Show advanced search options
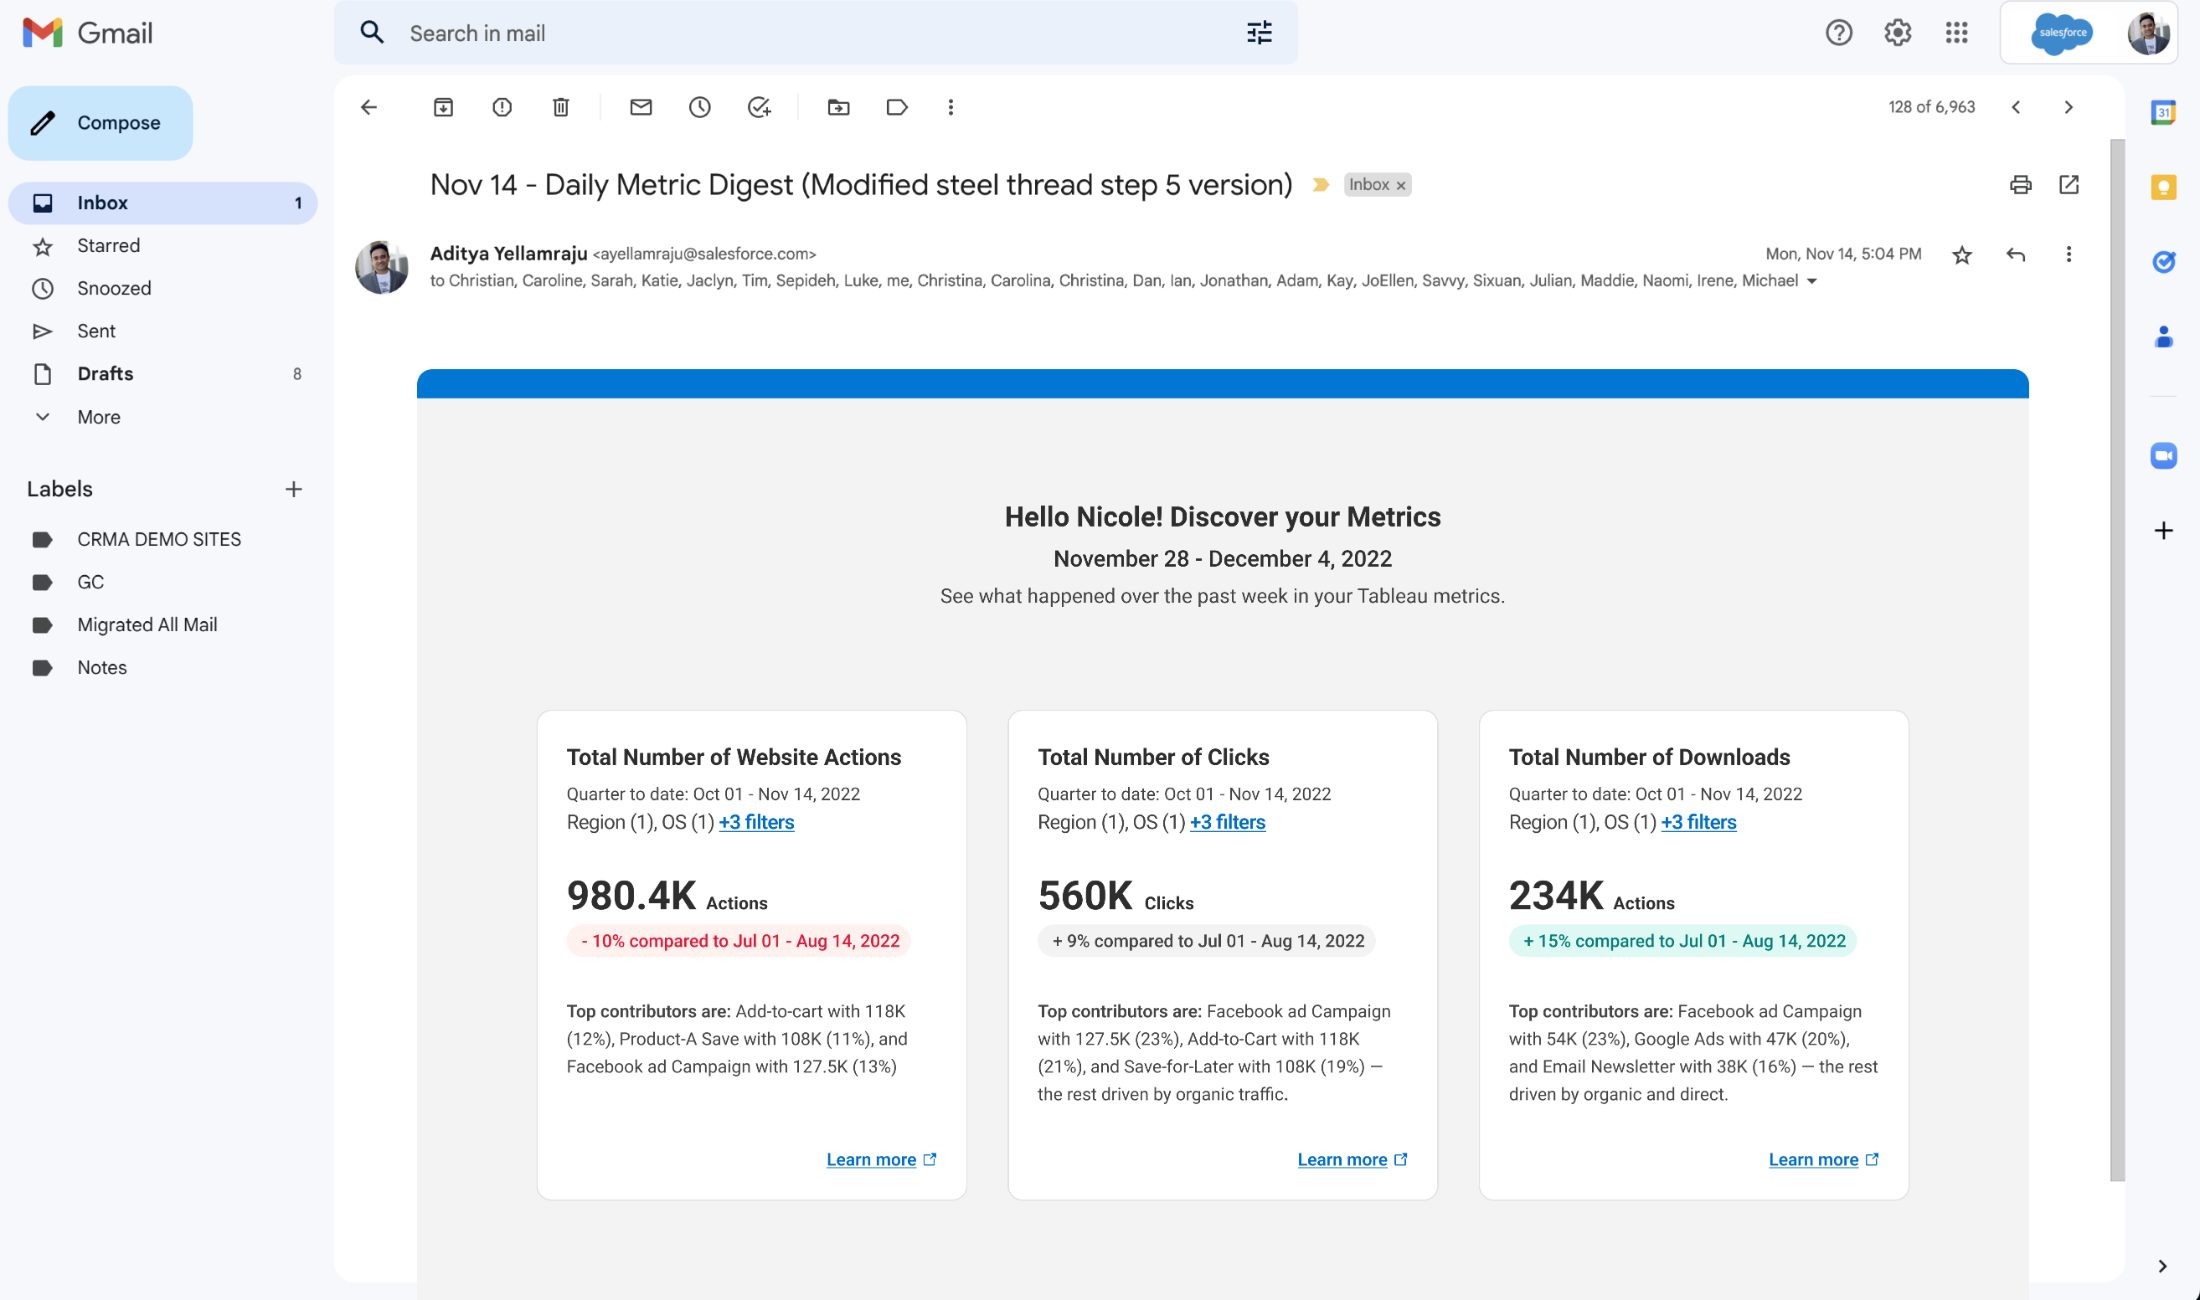 tap(1260, 33)
